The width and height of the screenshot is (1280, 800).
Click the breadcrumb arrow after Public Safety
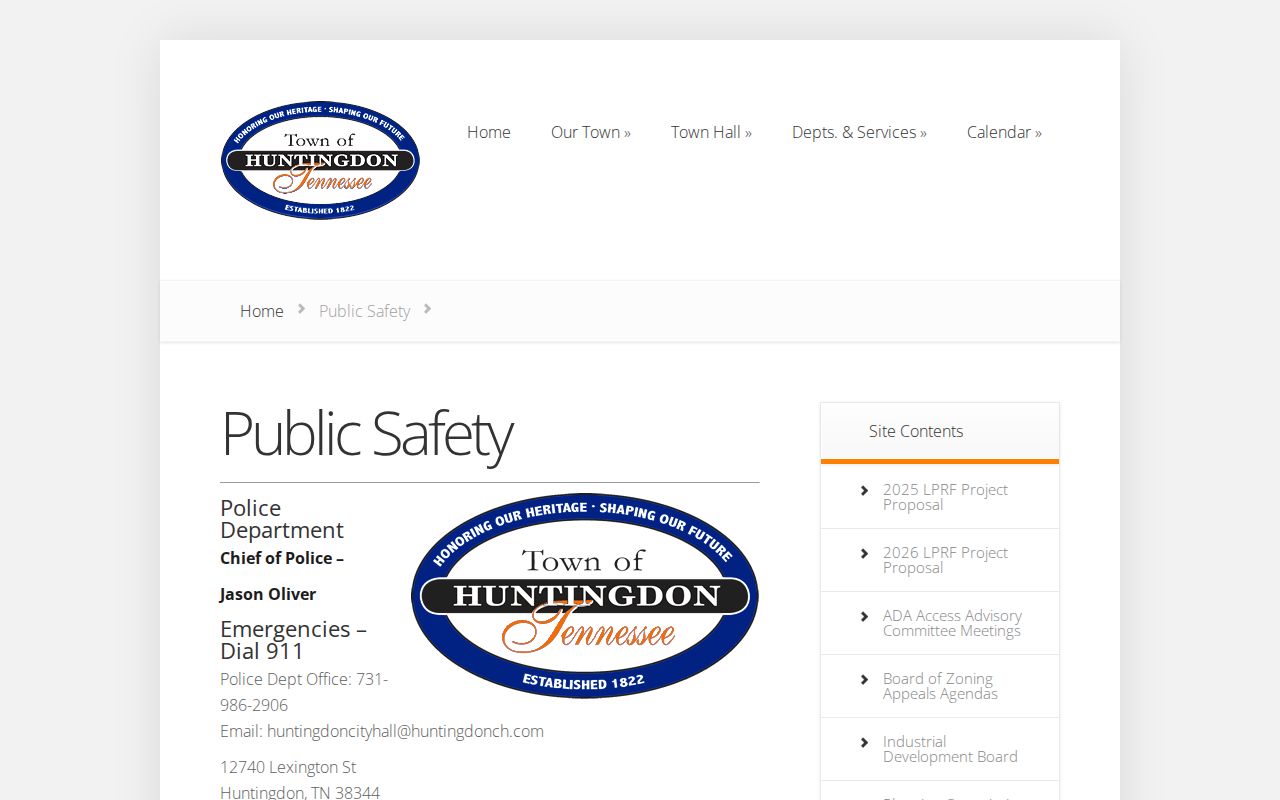[427, 309]
